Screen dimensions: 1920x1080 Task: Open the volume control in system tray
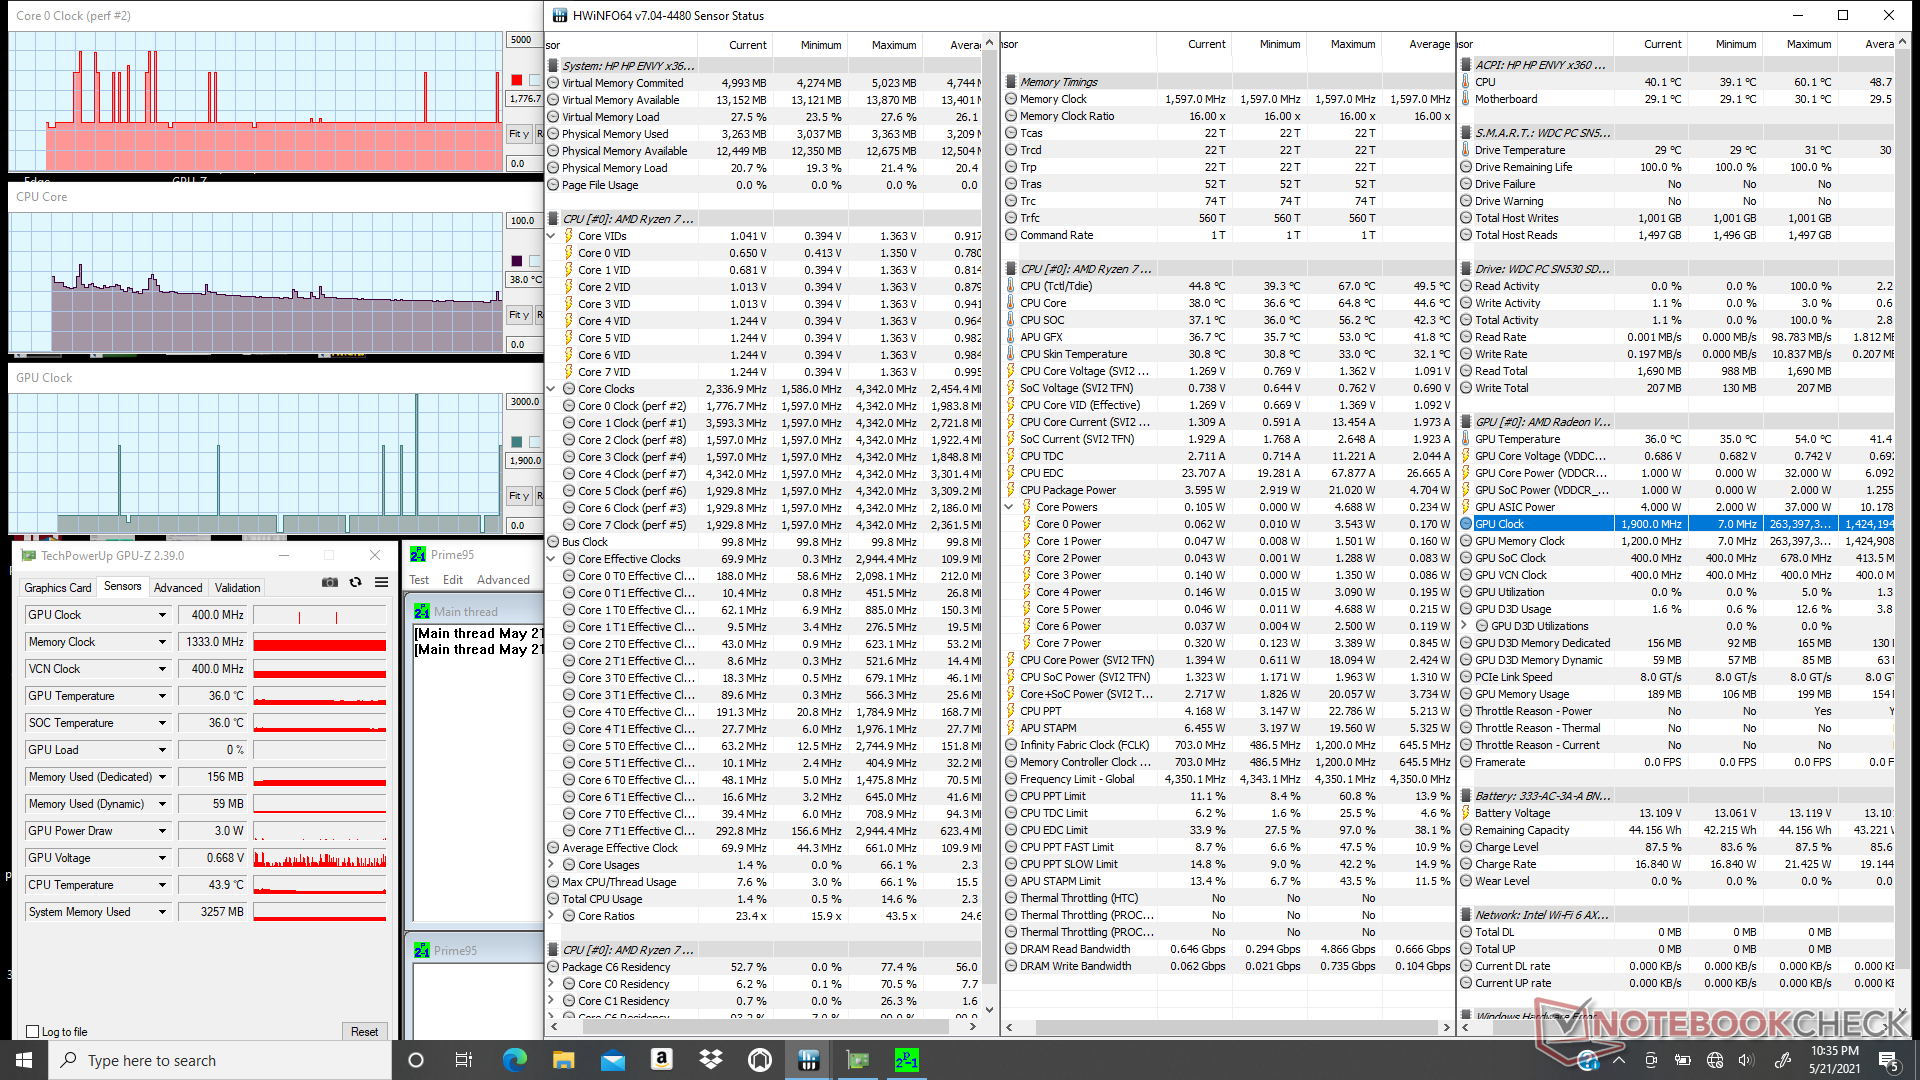coord(1747,1060)
